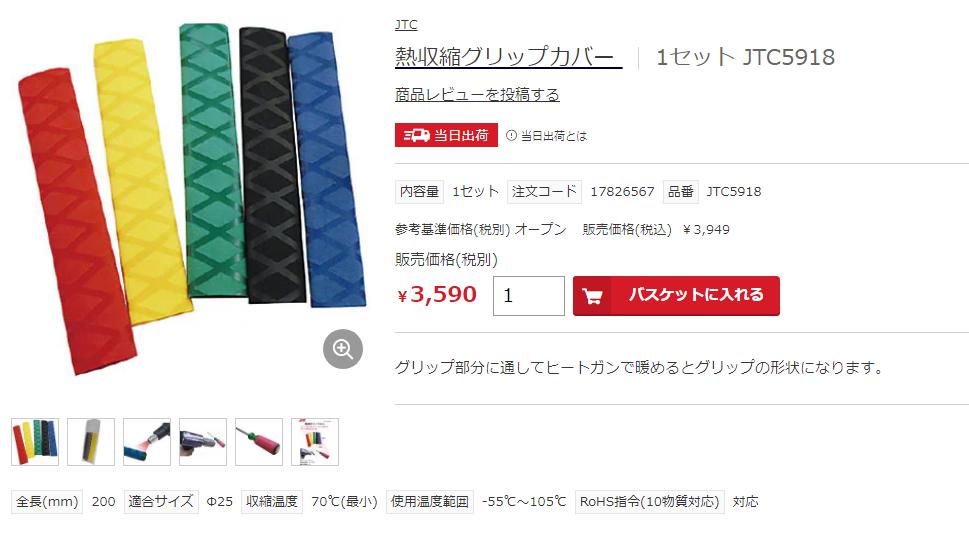This screenshot has width=969, height=544.
Task: Click the shopping cart icon on the red button
Action: (592, 296)
